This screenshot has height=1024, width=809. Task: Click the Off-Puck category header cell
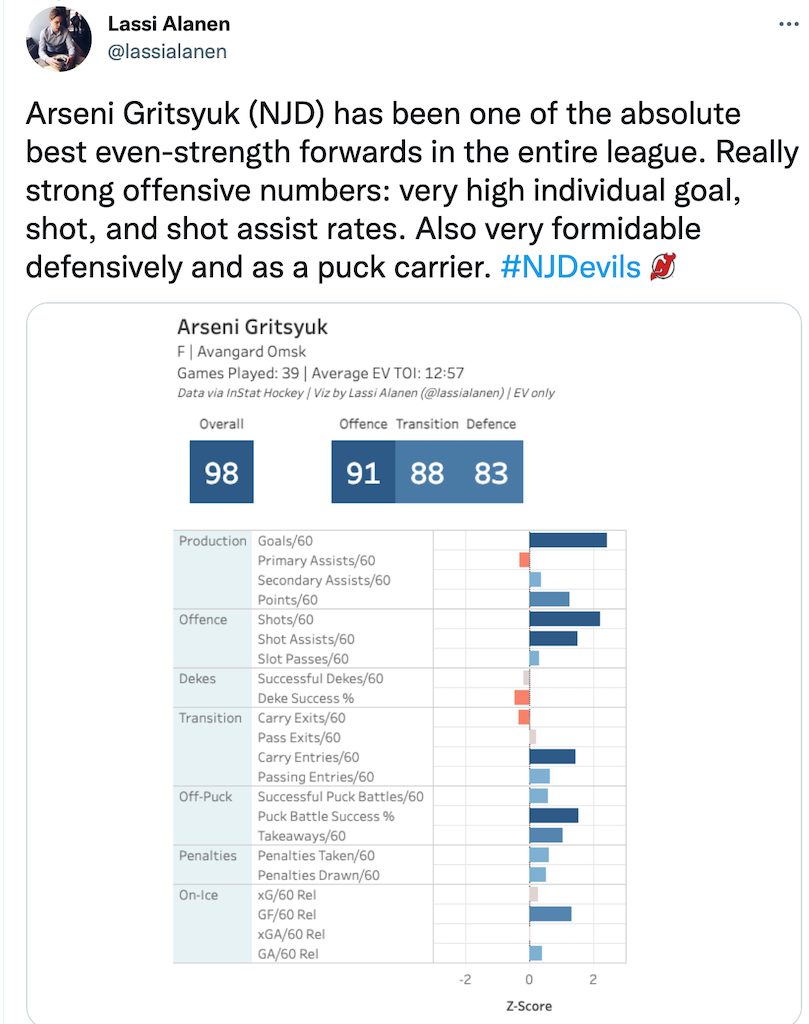click(x=212, y=816)
